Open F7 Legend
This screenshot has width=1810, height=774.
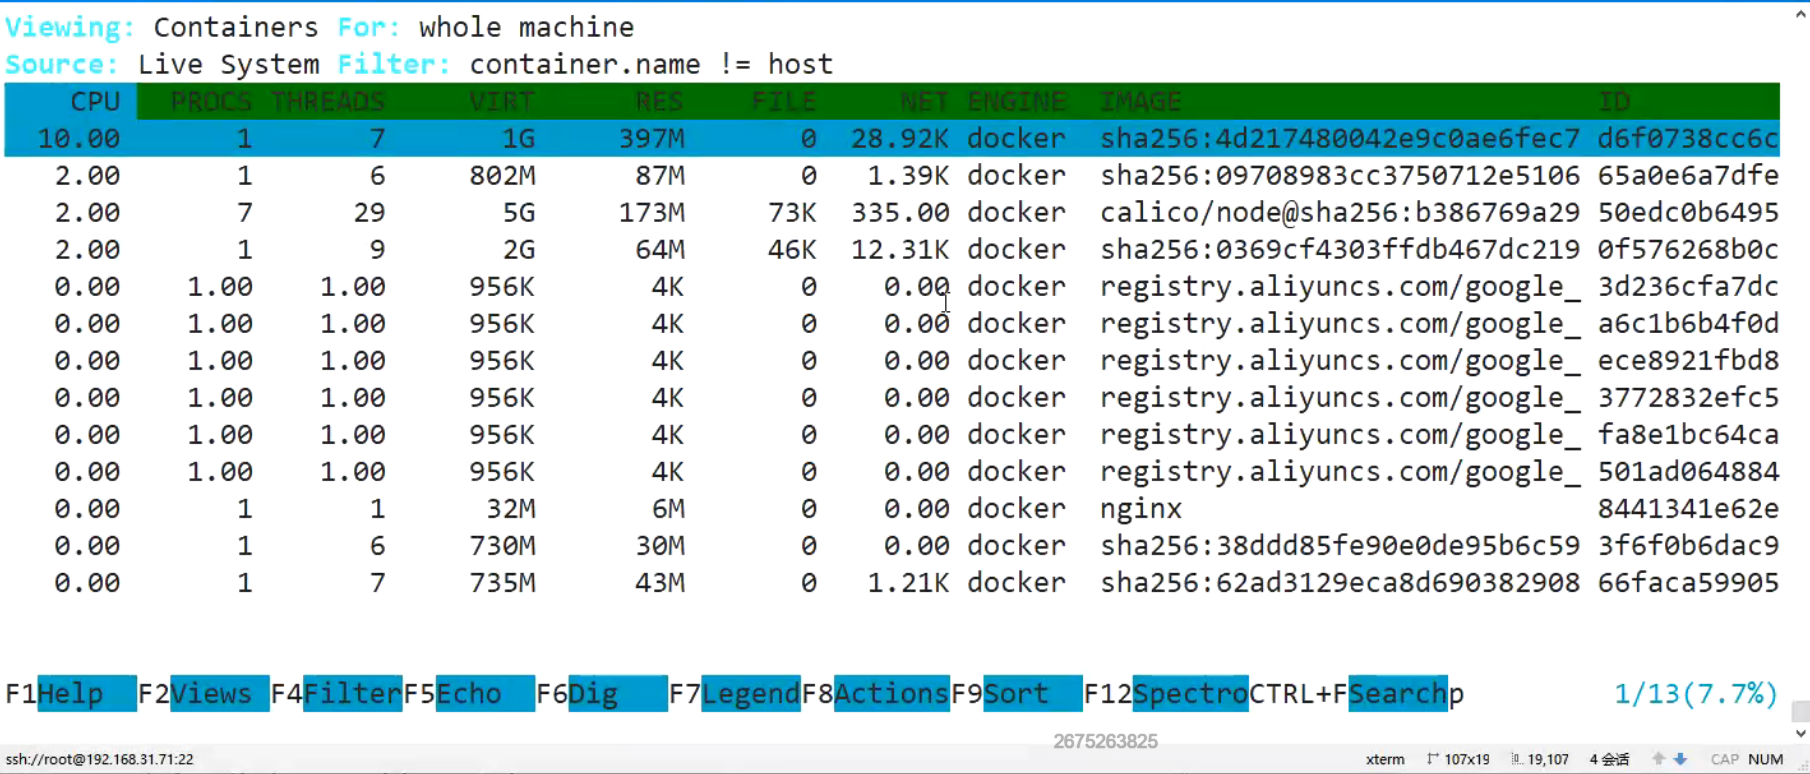point(734,693)
